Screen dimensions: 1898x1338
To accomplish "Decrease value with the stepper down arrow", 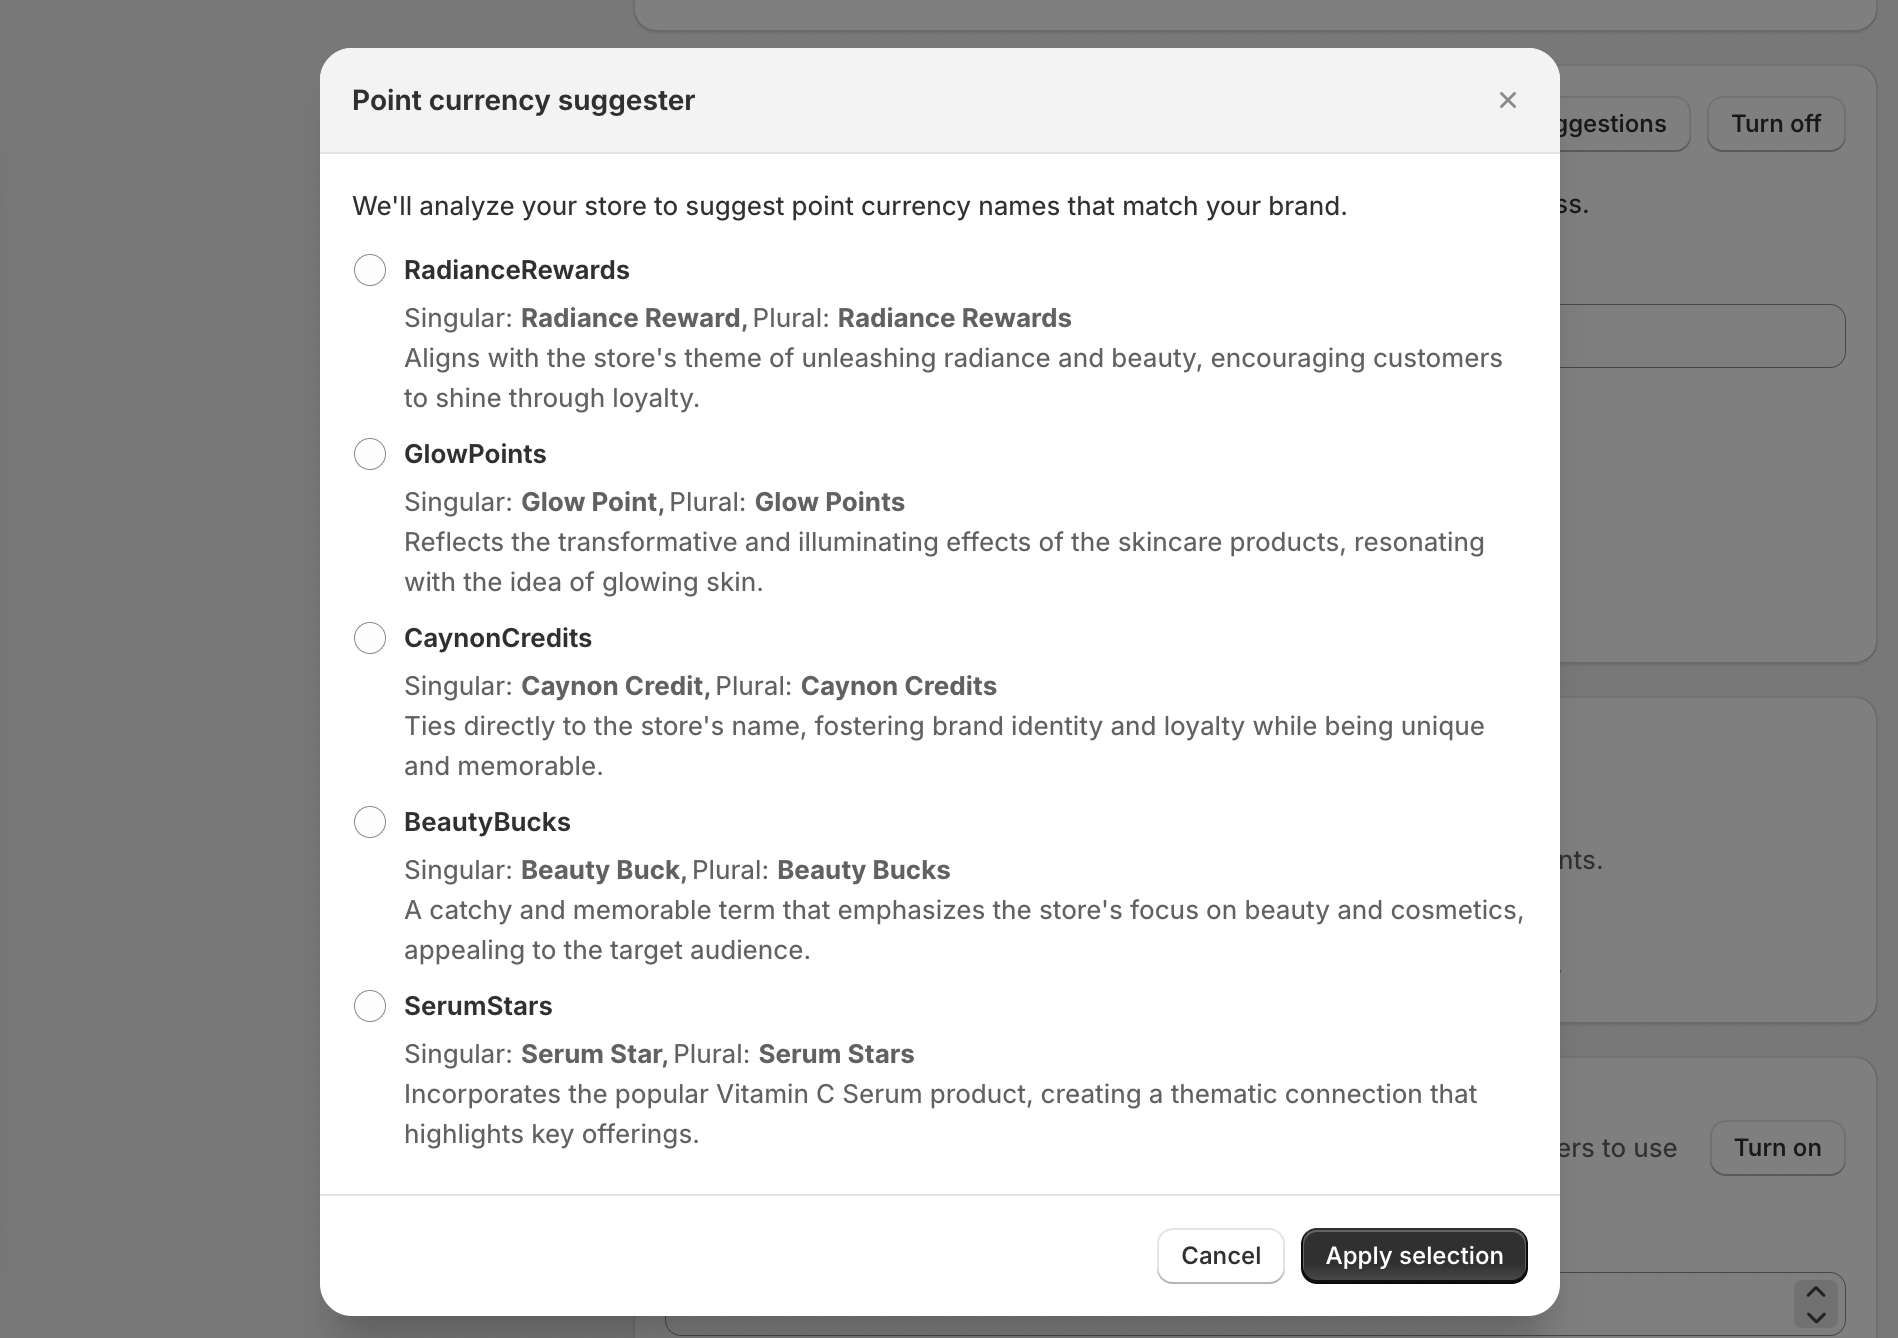I will [x=1816, y=1319].
